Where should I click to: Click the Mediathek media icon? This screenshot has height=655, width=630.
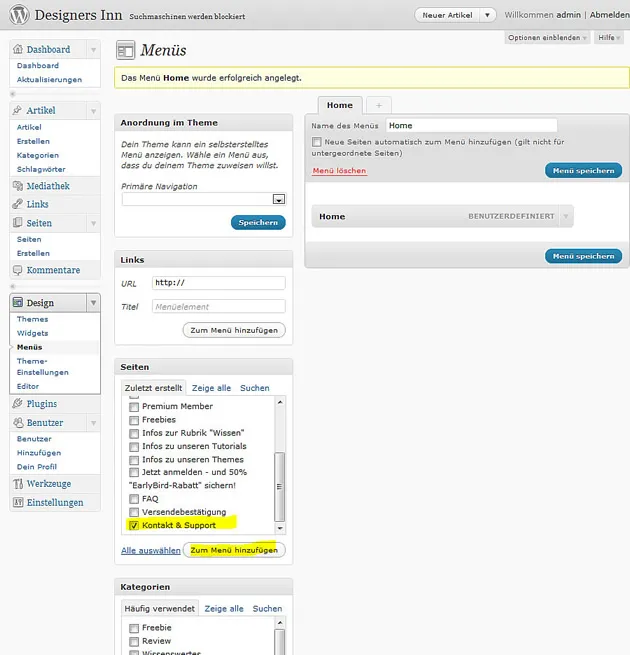click(18, 186)
